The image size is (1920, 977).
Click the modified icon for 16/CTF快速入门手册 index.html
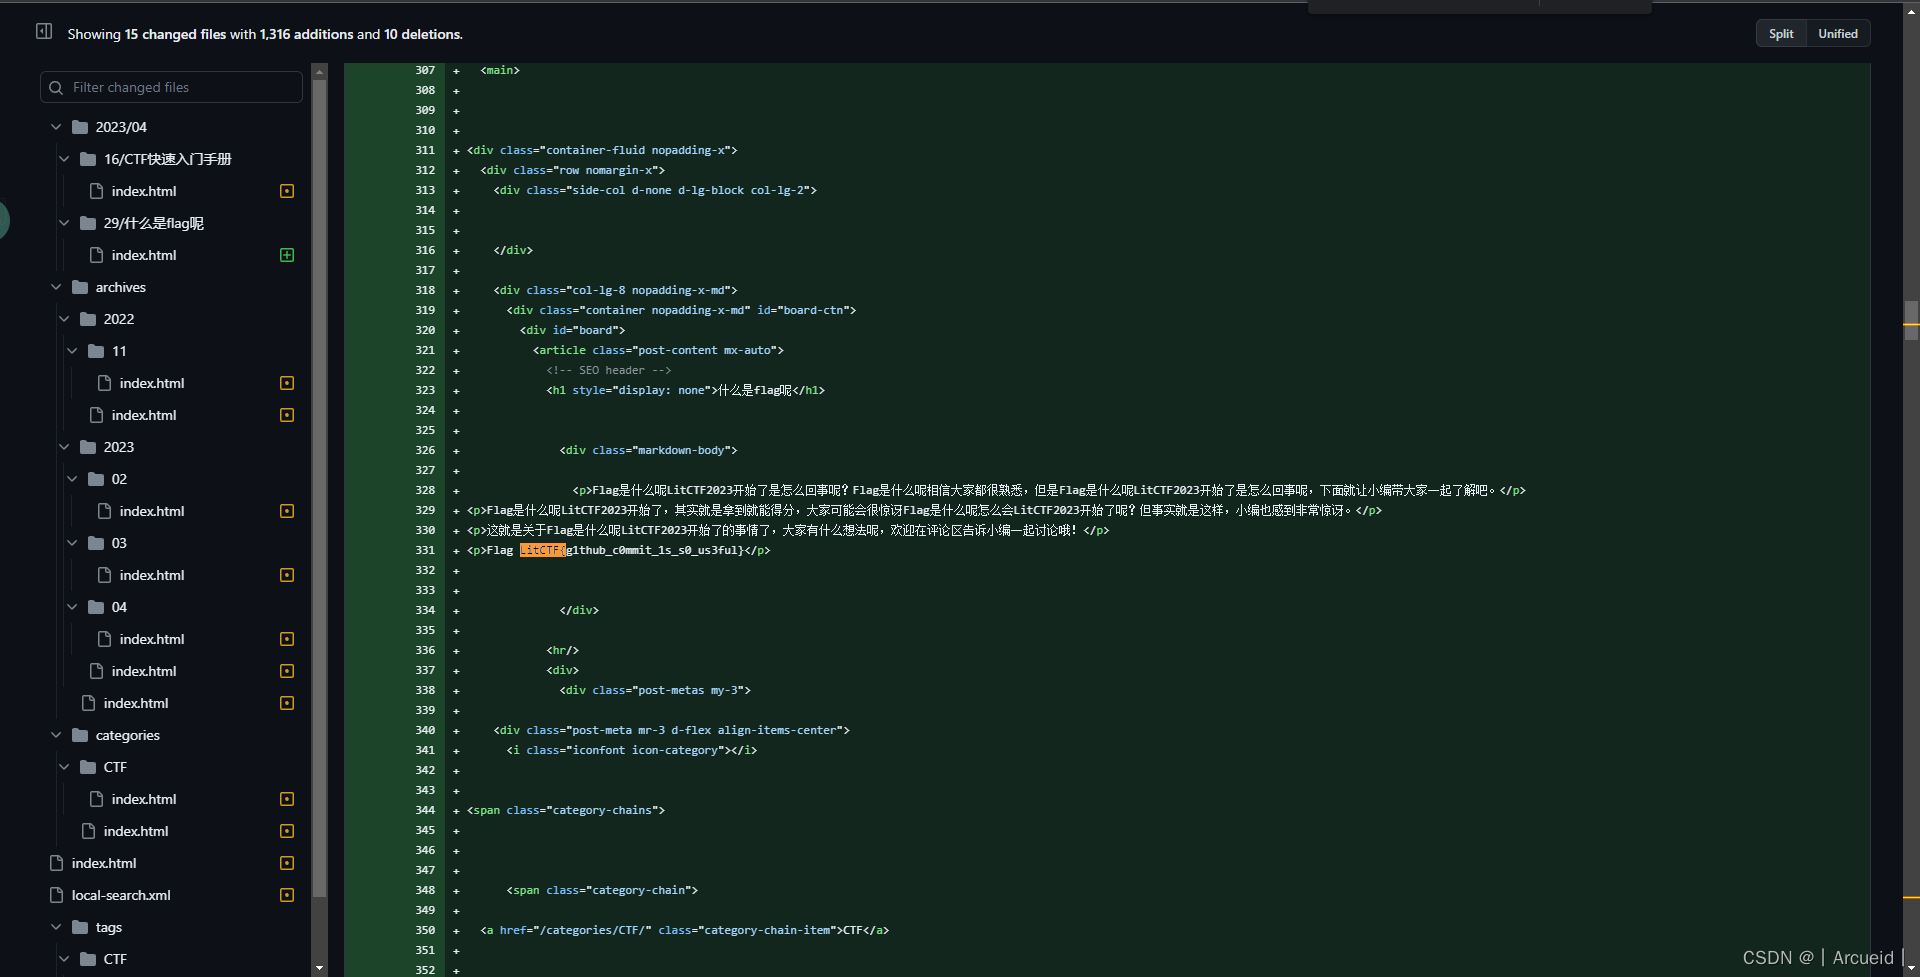coord(287,191)
